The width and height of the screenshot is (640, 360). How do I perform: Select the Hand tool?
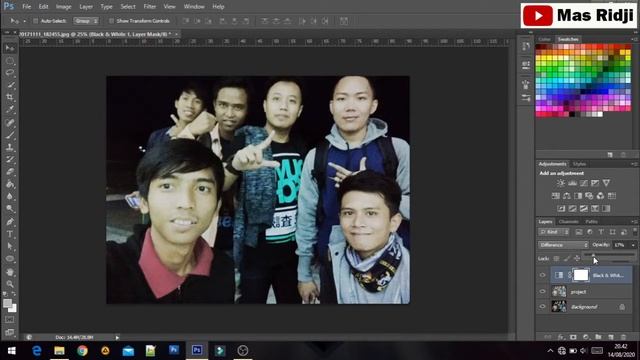click(10, 272)
